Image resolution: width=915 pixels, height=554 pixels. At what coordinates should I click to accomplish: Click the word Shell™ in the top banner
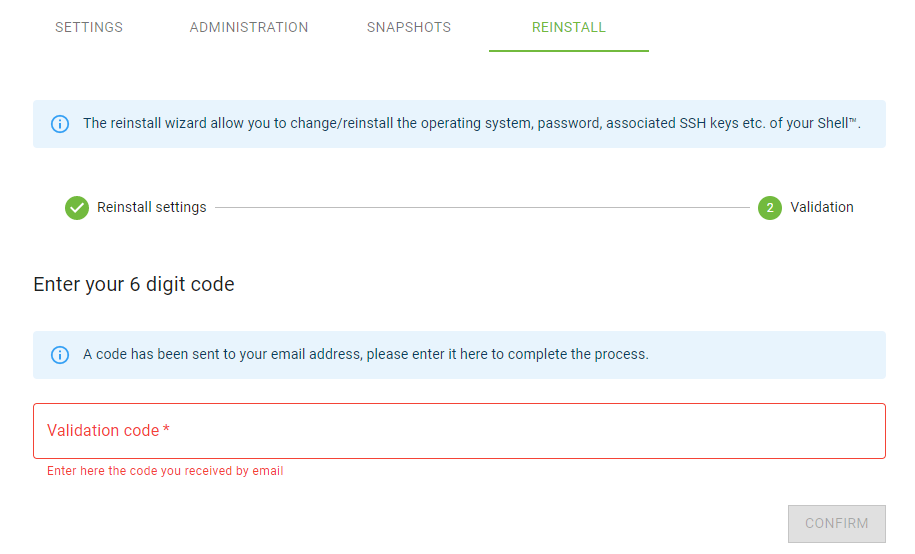click(x=836, y=124)
